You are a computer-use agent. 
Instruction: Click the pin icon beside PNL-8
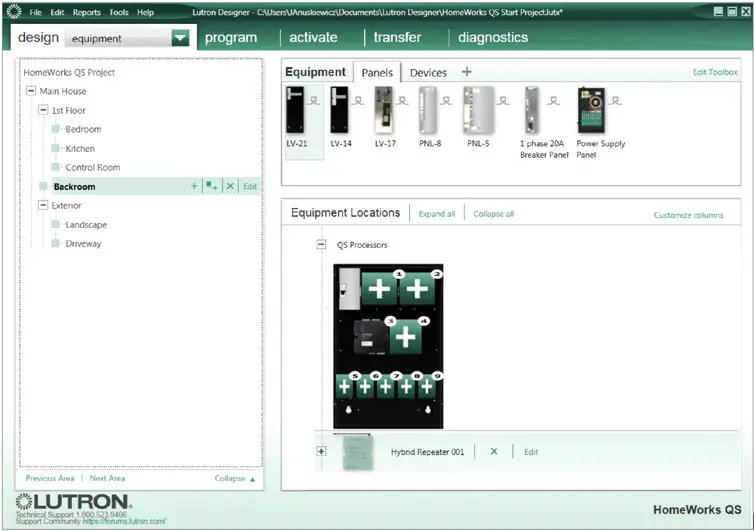pyautogui.click(x=446, y=101)
